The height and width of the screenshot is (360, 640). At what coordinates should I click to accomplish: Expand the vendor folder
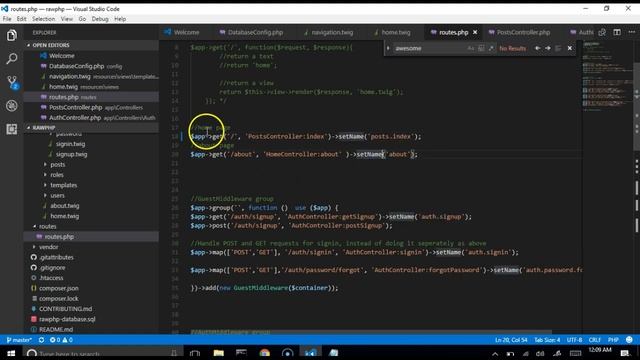(48, 247)
